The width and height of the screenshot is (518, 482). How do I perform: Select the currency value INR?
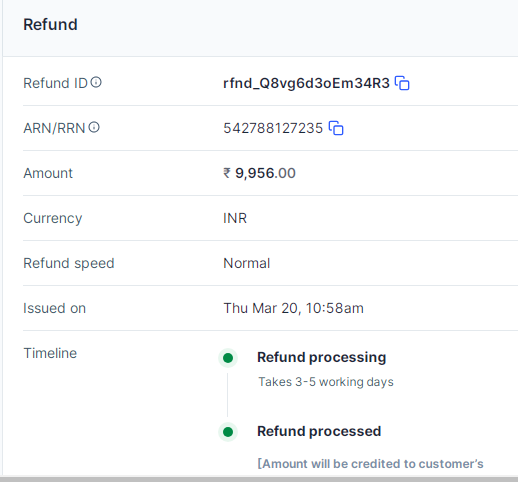[x=235, y=218]
